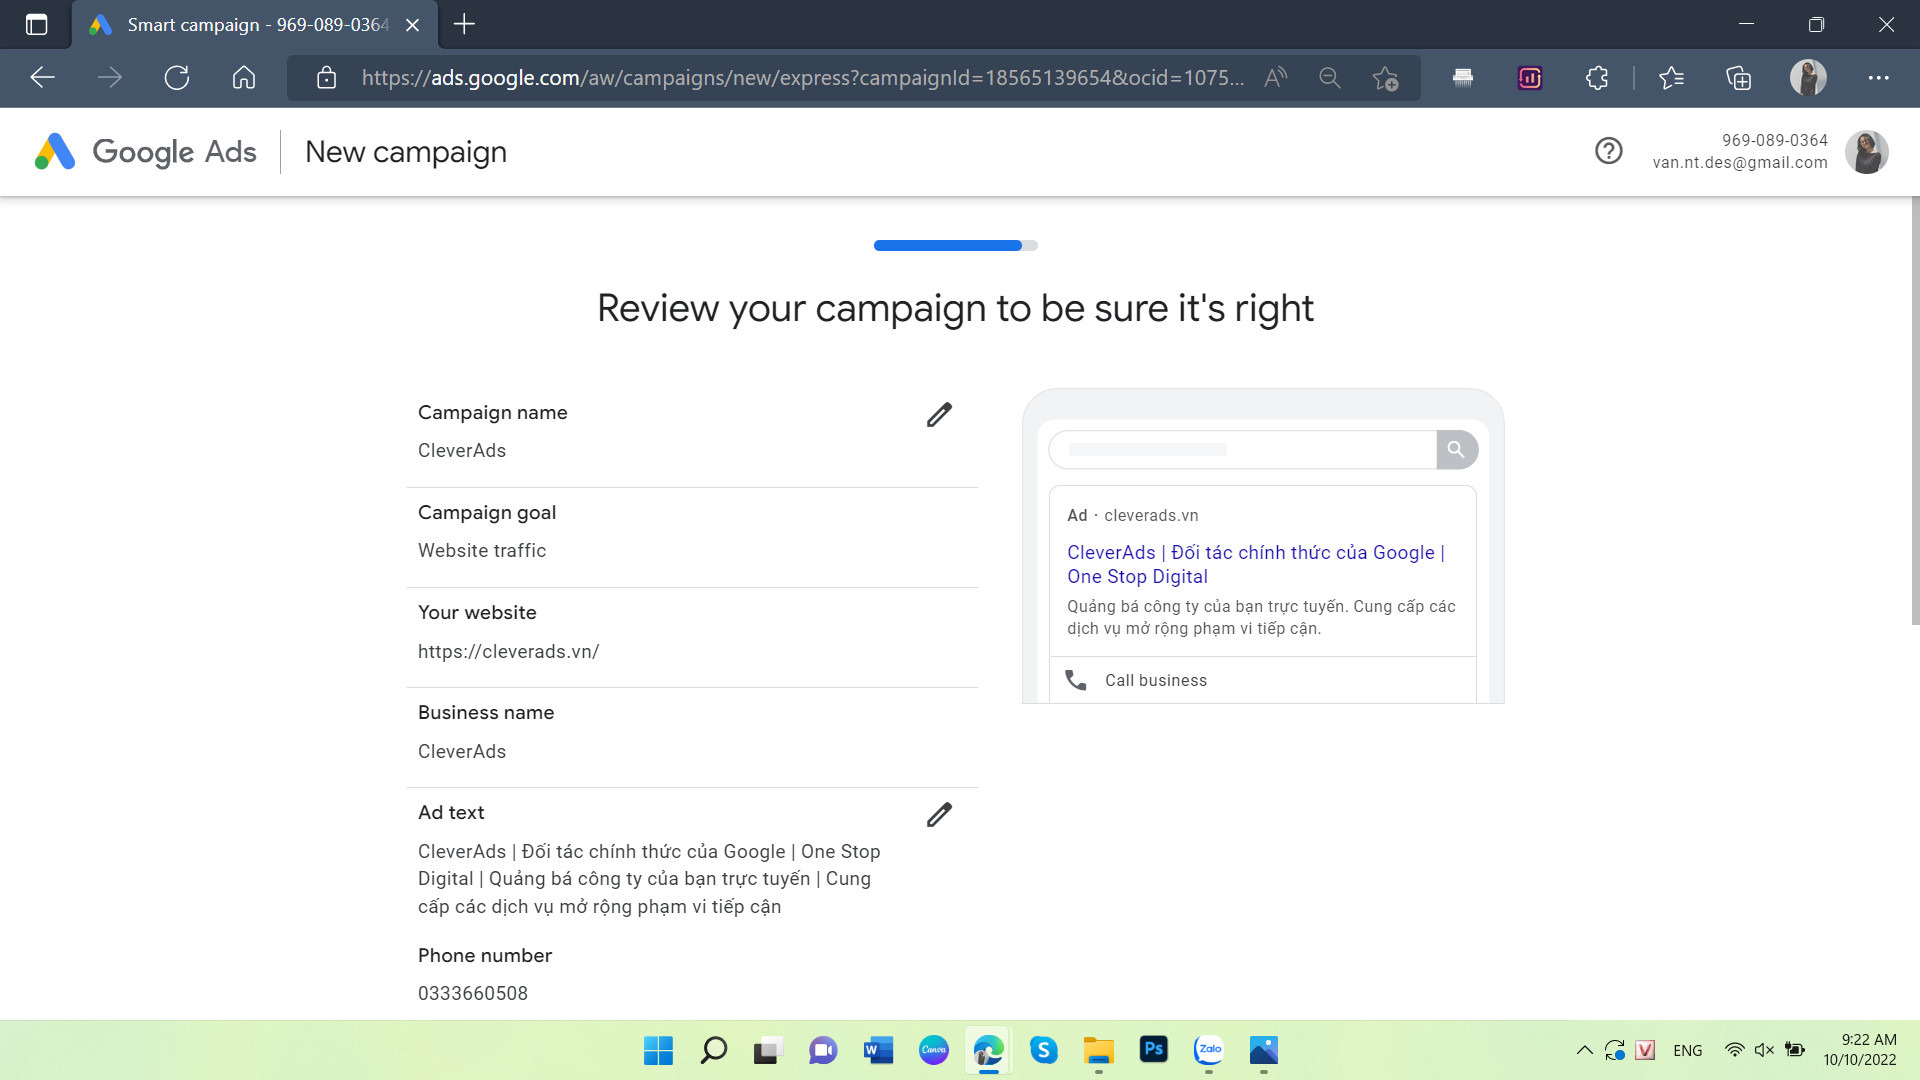Open Skype from the taskbar
1920x1080 pixels.
(x=1043, y=1050)
